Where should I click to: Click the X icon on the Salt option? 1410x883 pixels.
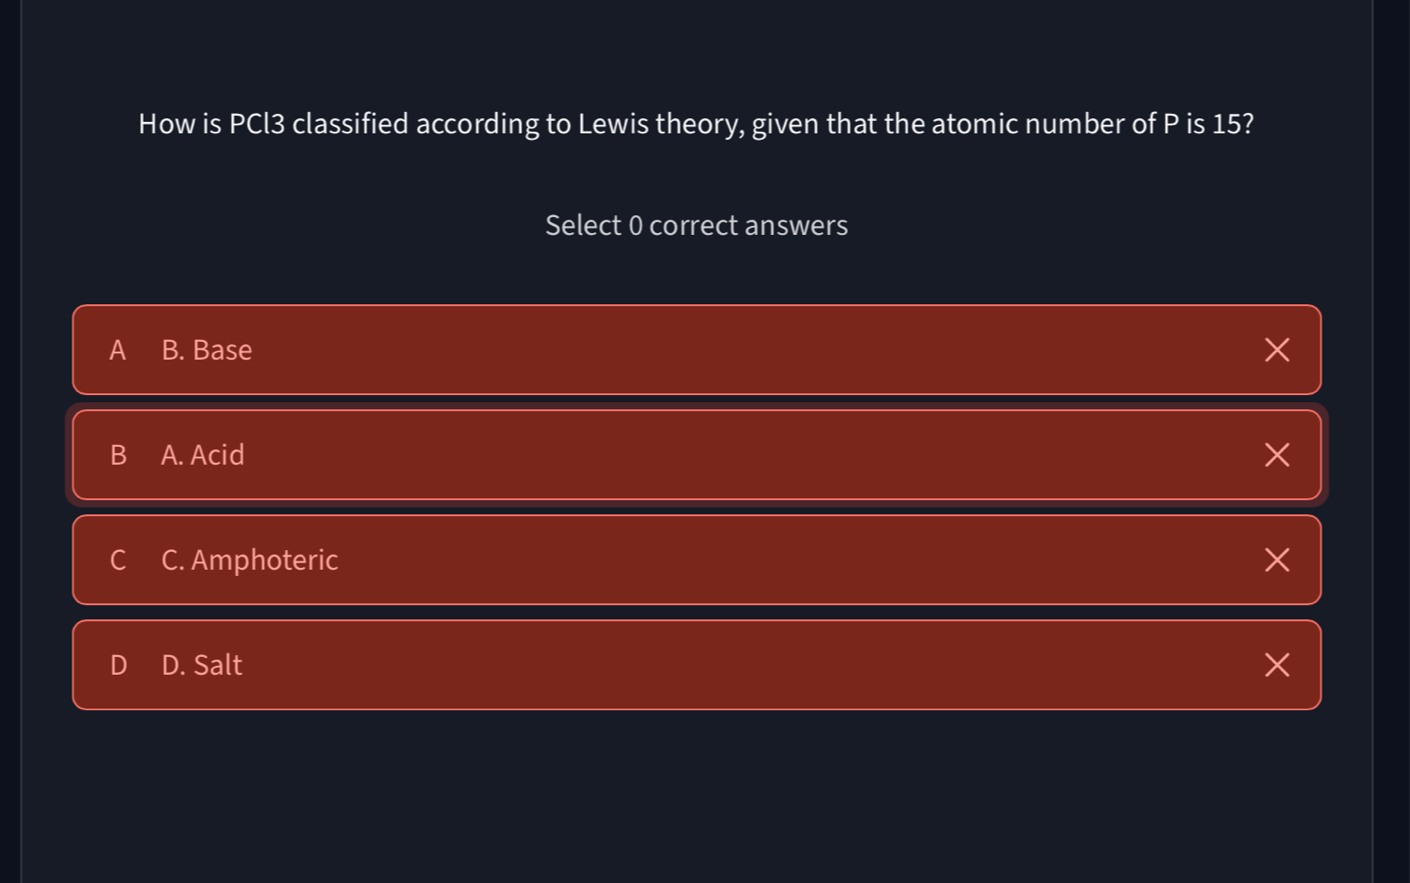(x=1276, y=665)
